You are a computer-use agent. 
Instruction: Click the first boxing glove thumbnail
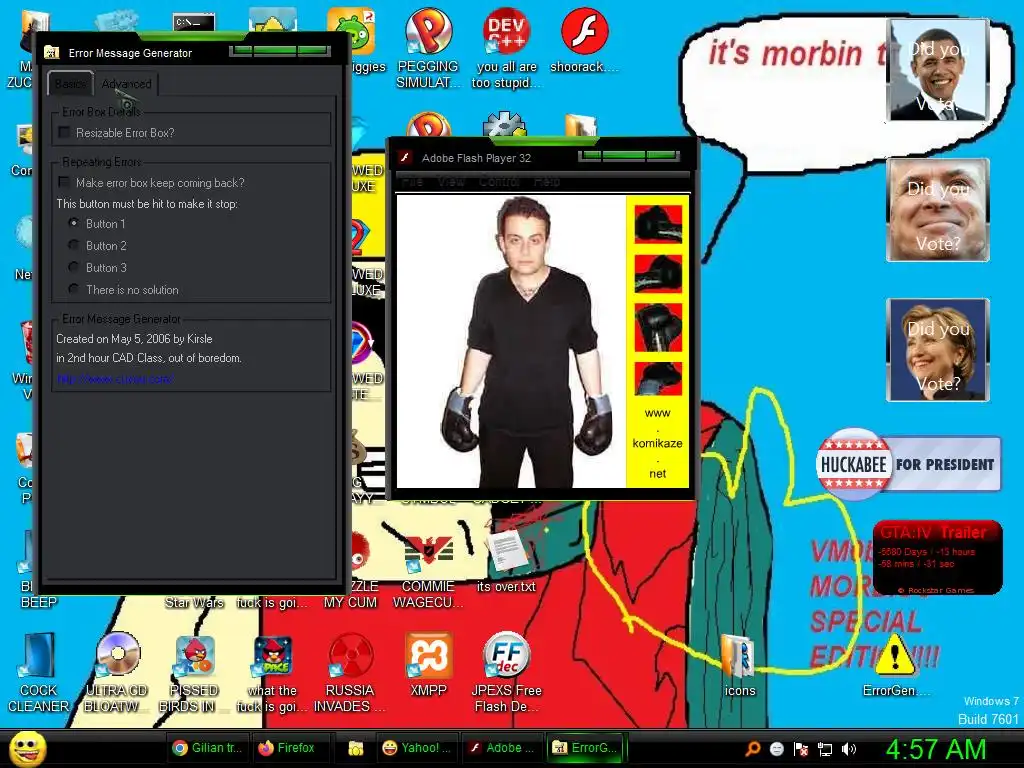pos(658,223)
